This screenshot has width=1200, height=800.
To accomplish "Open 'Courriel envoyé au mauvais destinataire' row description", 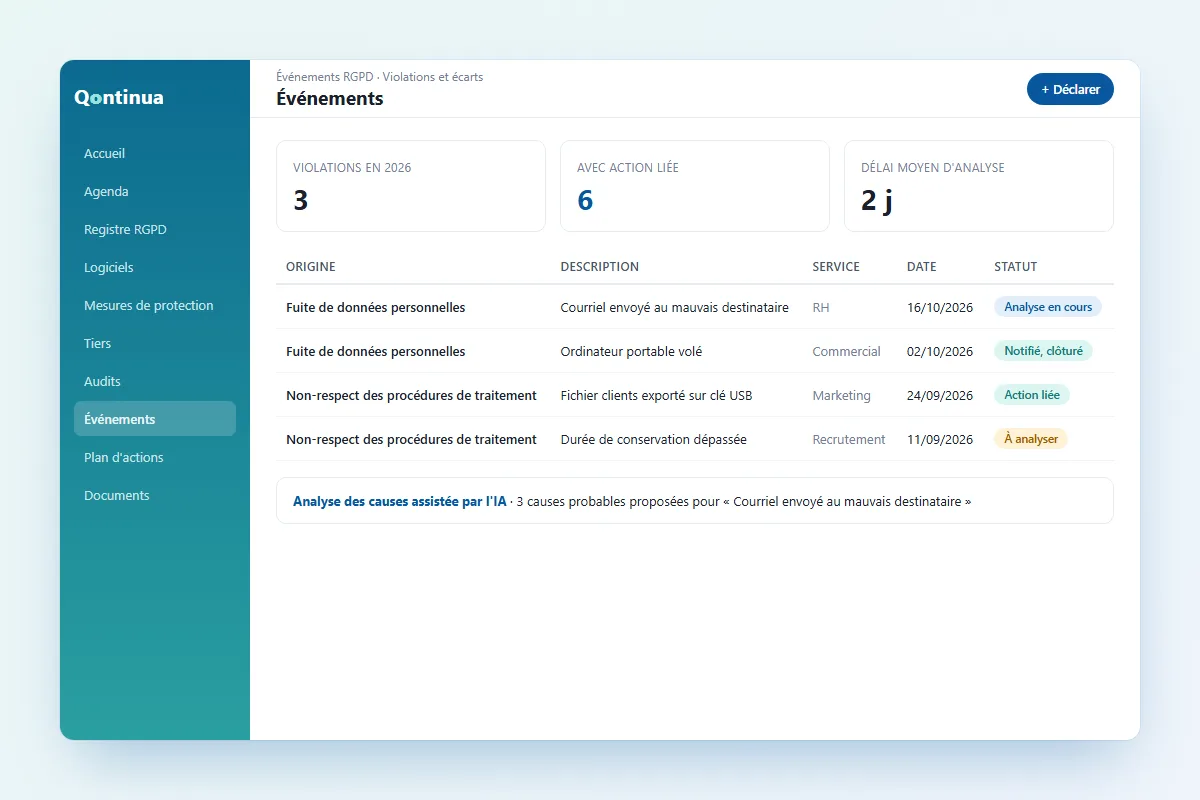I will click(x=675, y=308).
